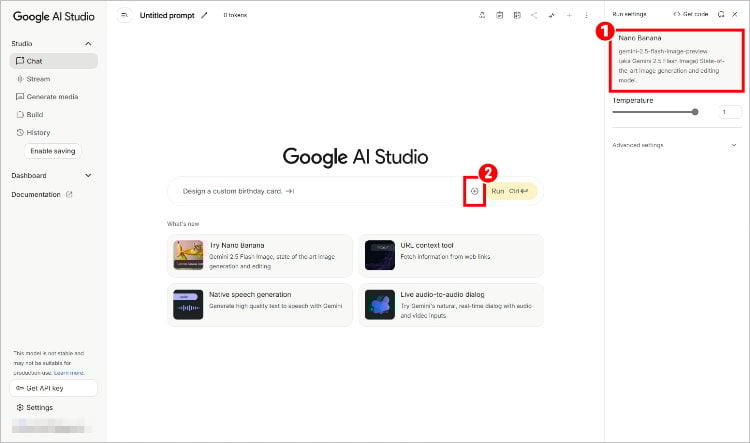
Task: Click the Settings gear icon
Action: 20,408
